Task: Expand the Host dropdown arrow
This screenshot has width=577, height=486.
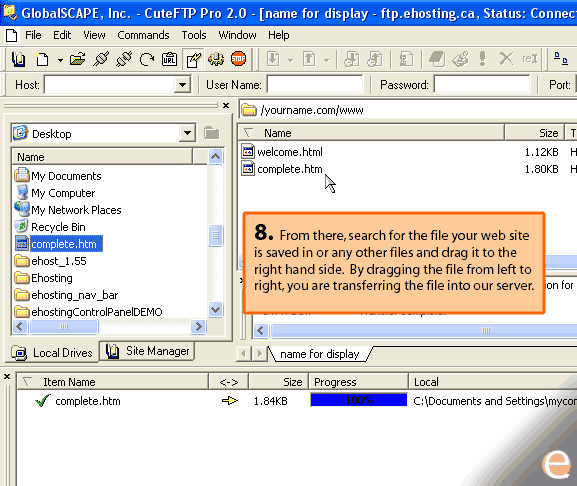Action: click(x=182, y=85)
